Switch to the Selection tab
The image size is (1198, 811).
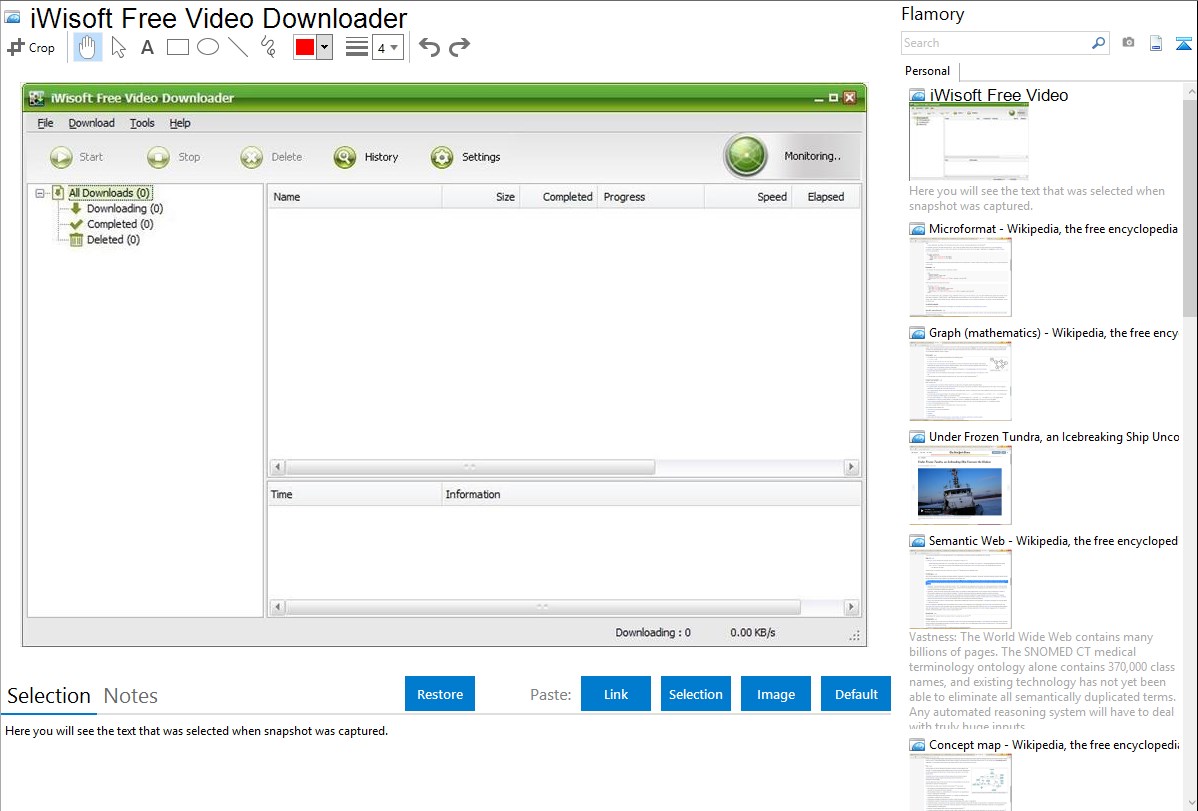pyautogui.click(x=49, y=696)
